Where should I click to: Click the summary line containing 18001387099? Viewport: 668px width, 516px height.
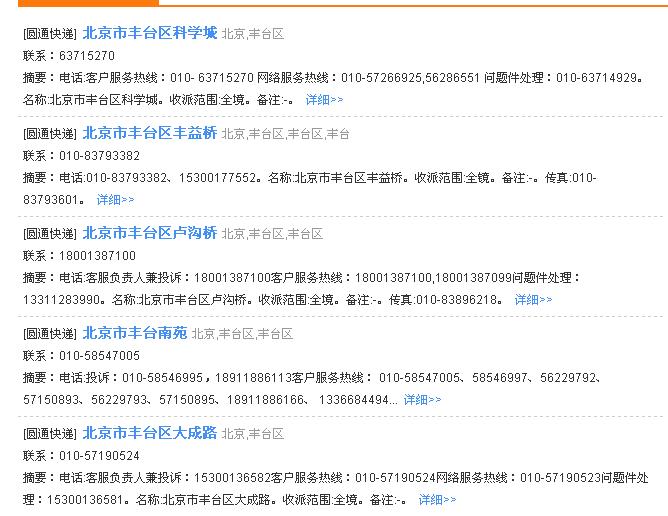pyautogui.click(x=302, y=278)
